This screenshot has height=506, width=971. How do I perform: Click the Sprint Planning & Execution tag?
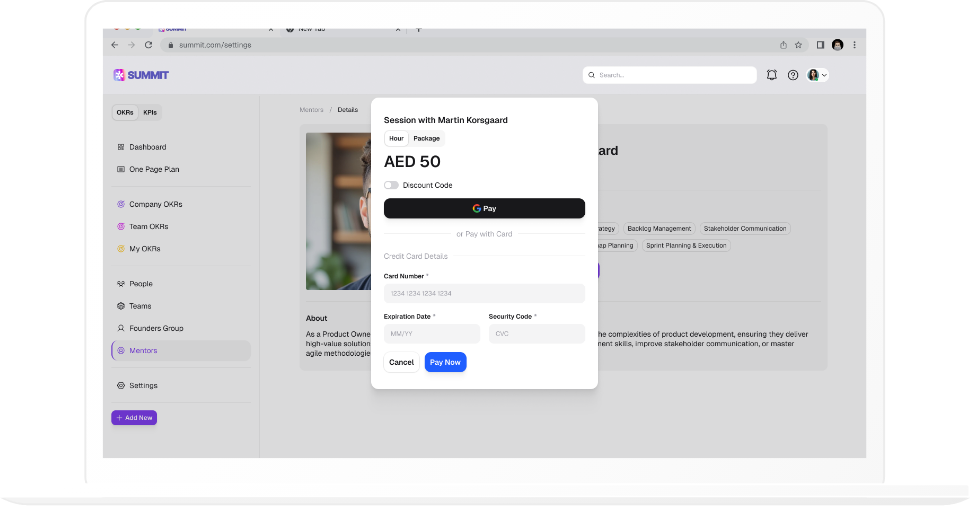coord(686,246)
